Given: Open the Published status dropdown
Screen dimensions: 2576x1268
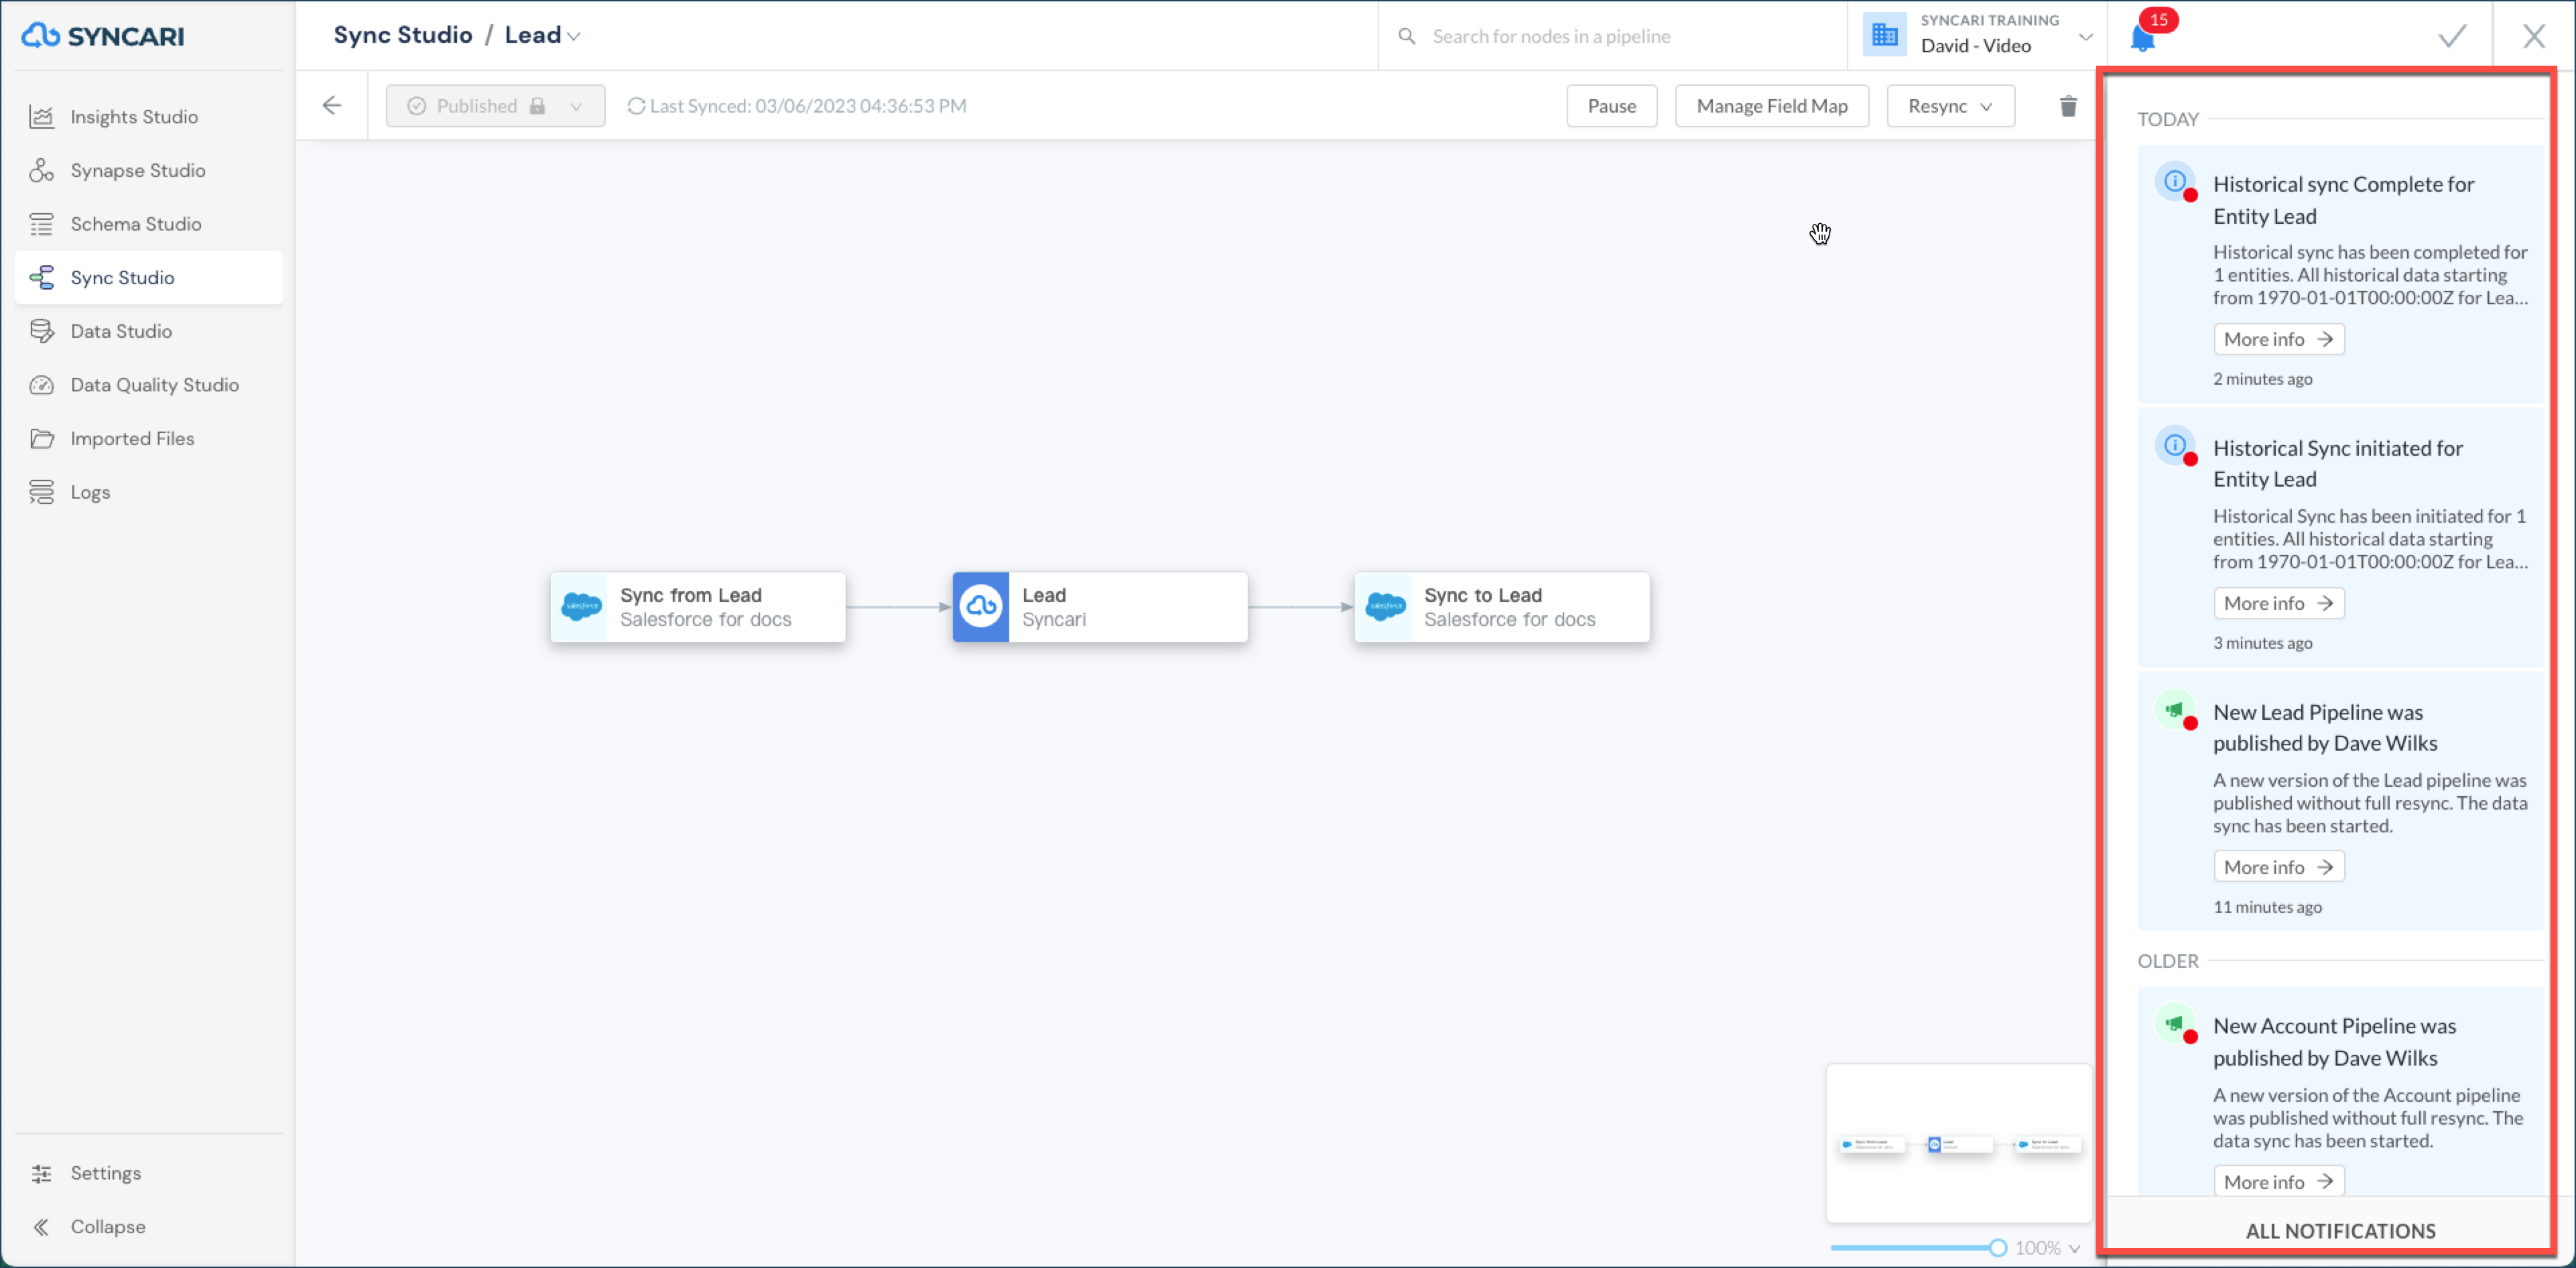Looking at the screenshot, I should click(495, 106).
